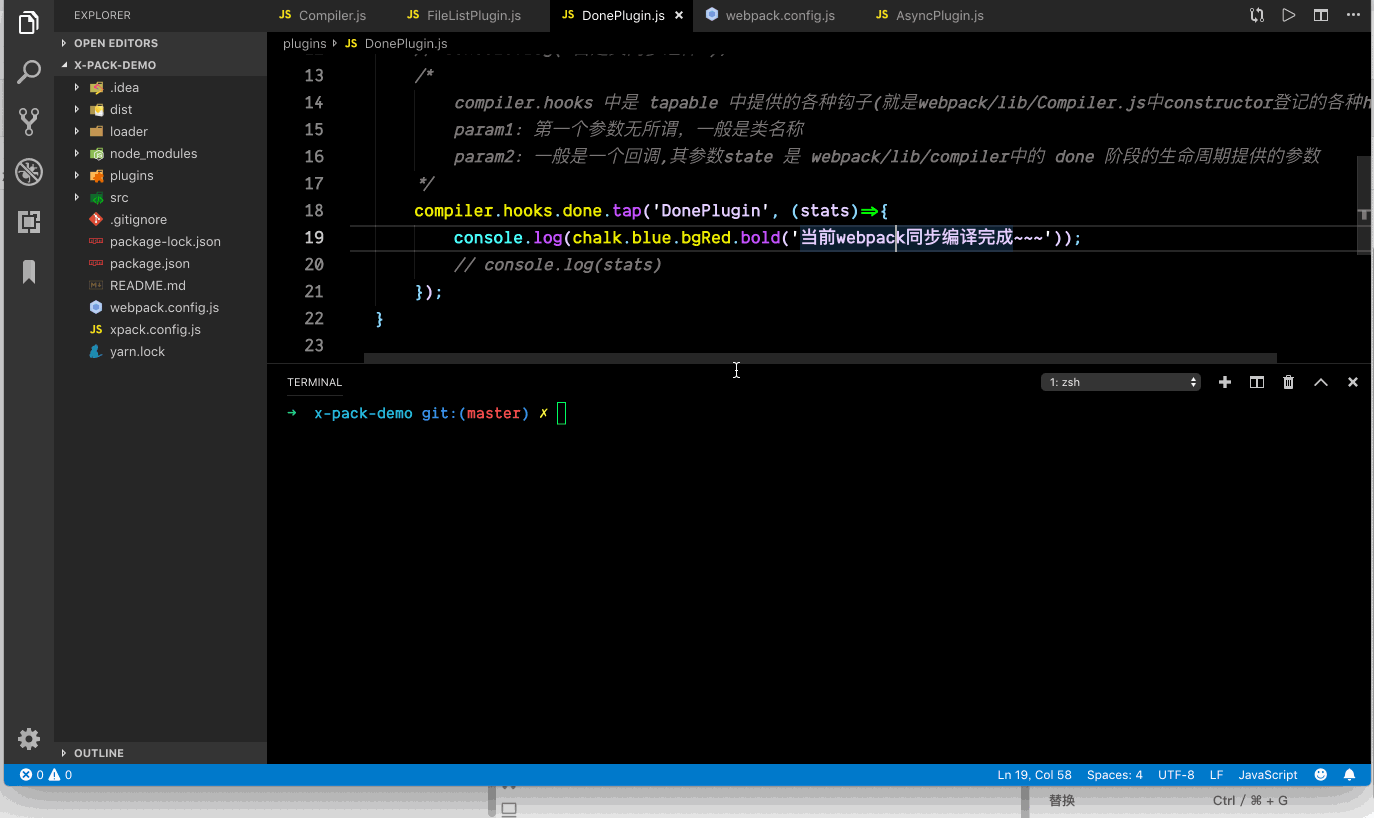Split the editor to the right

click(1321, 15)
